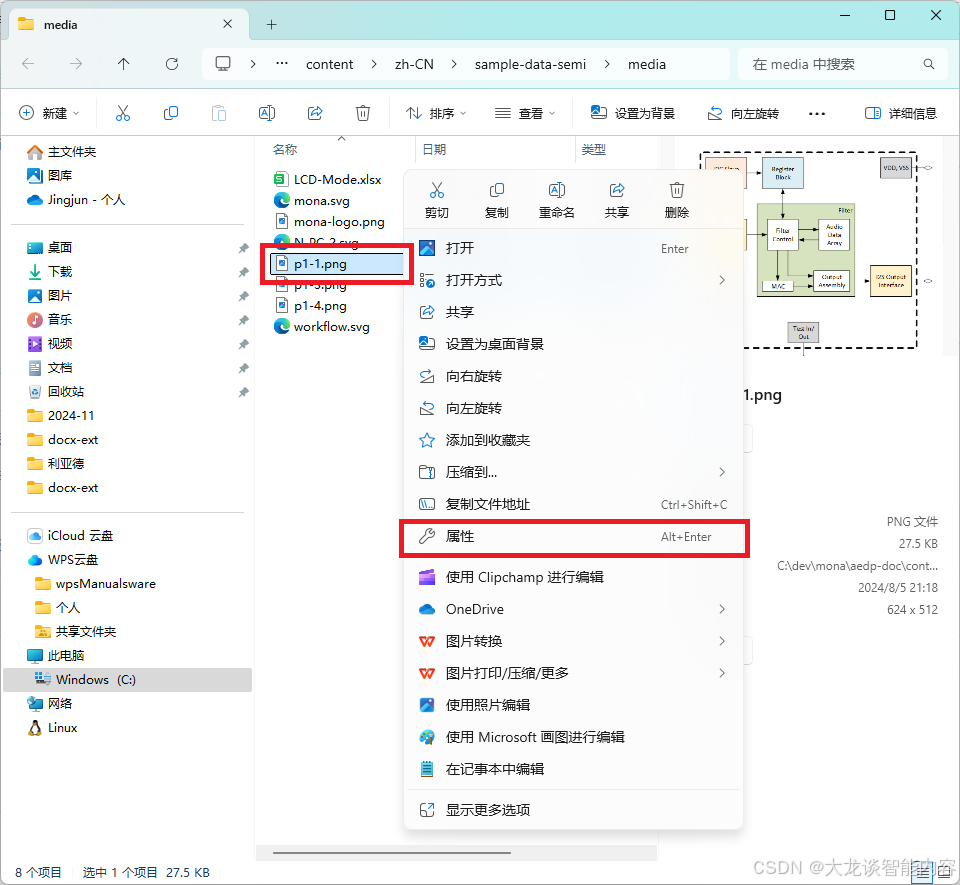The image size is (960, 885).
Task: Unpin Downloads (下载) pin icon
Action: (x=244, y=272)
